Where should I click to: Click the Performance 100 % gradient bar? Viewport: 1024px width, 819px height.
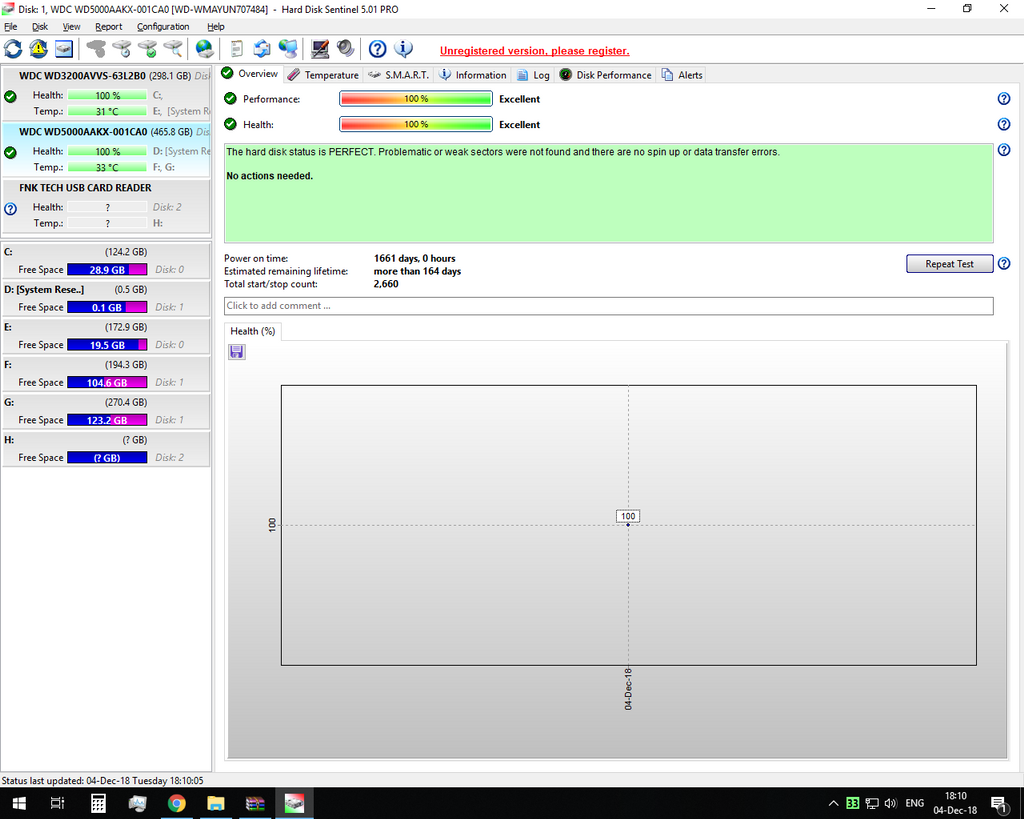tap(416, 99)
